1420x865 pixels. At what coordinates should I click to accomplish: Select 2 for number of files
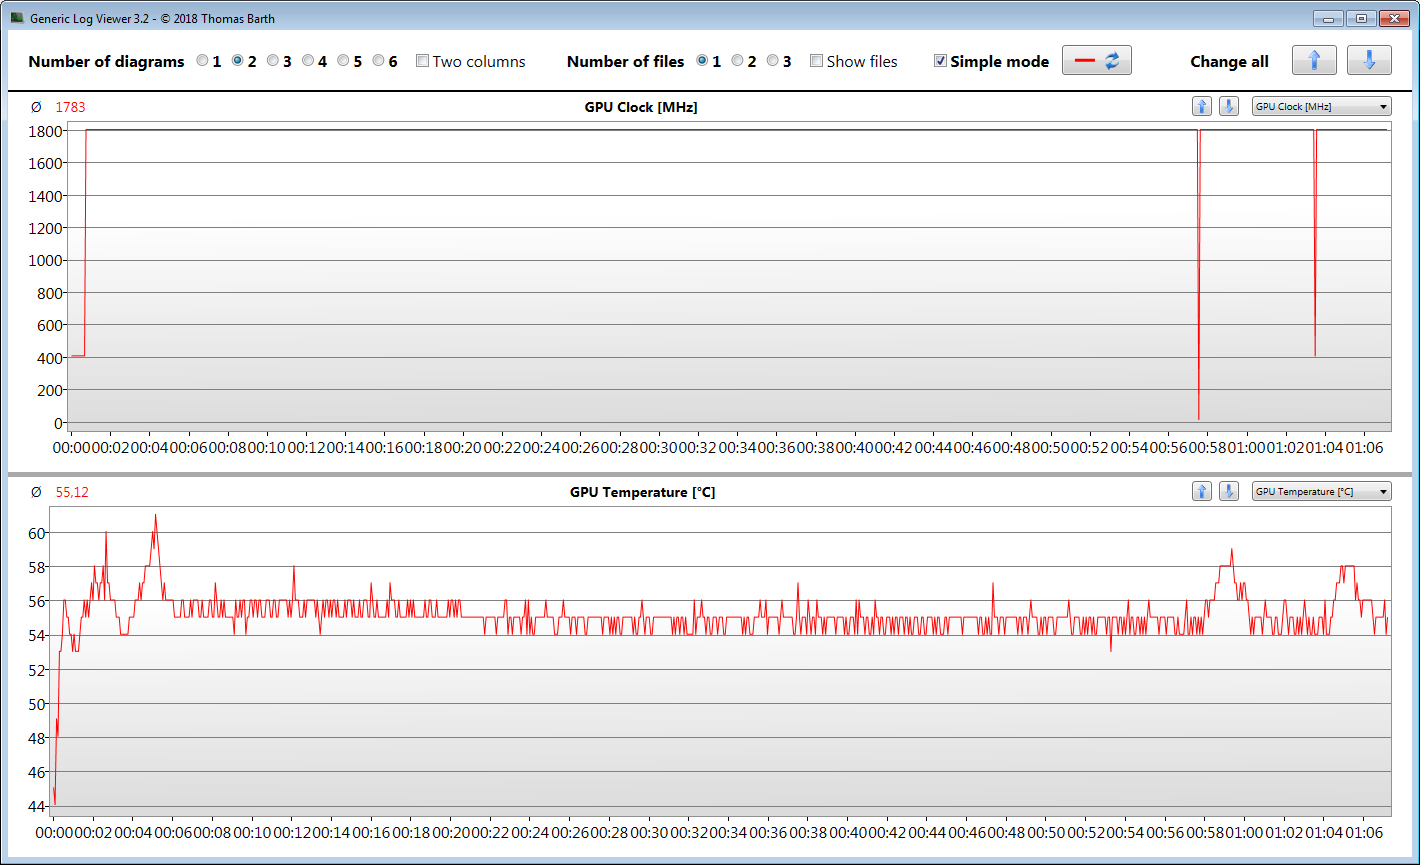737,61
